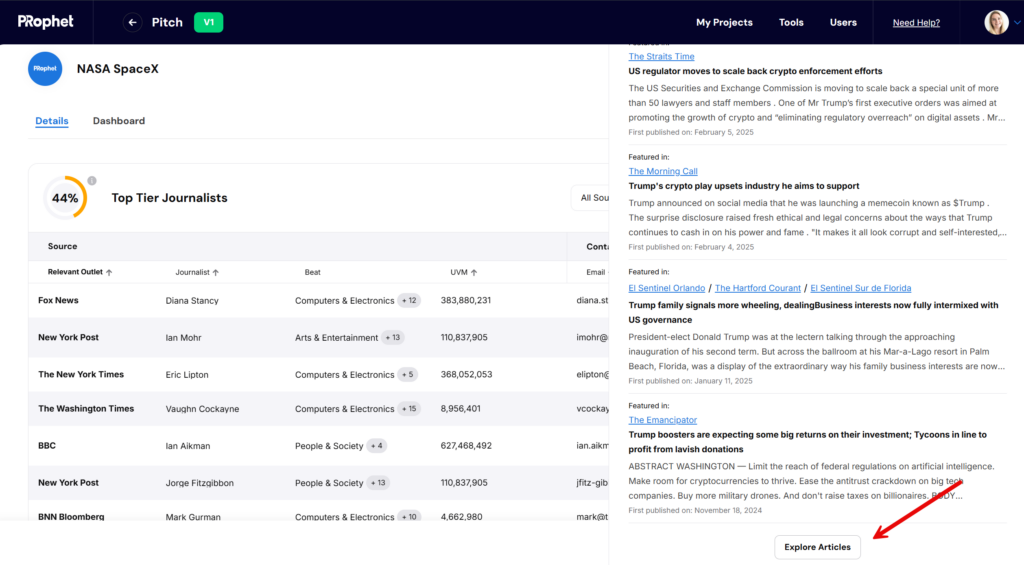This screenshot has width=1024, height=565.
Task: Open article 'Trump boosters are expecting big returns'
Action: pyautogui.click(x=807, y=442)
